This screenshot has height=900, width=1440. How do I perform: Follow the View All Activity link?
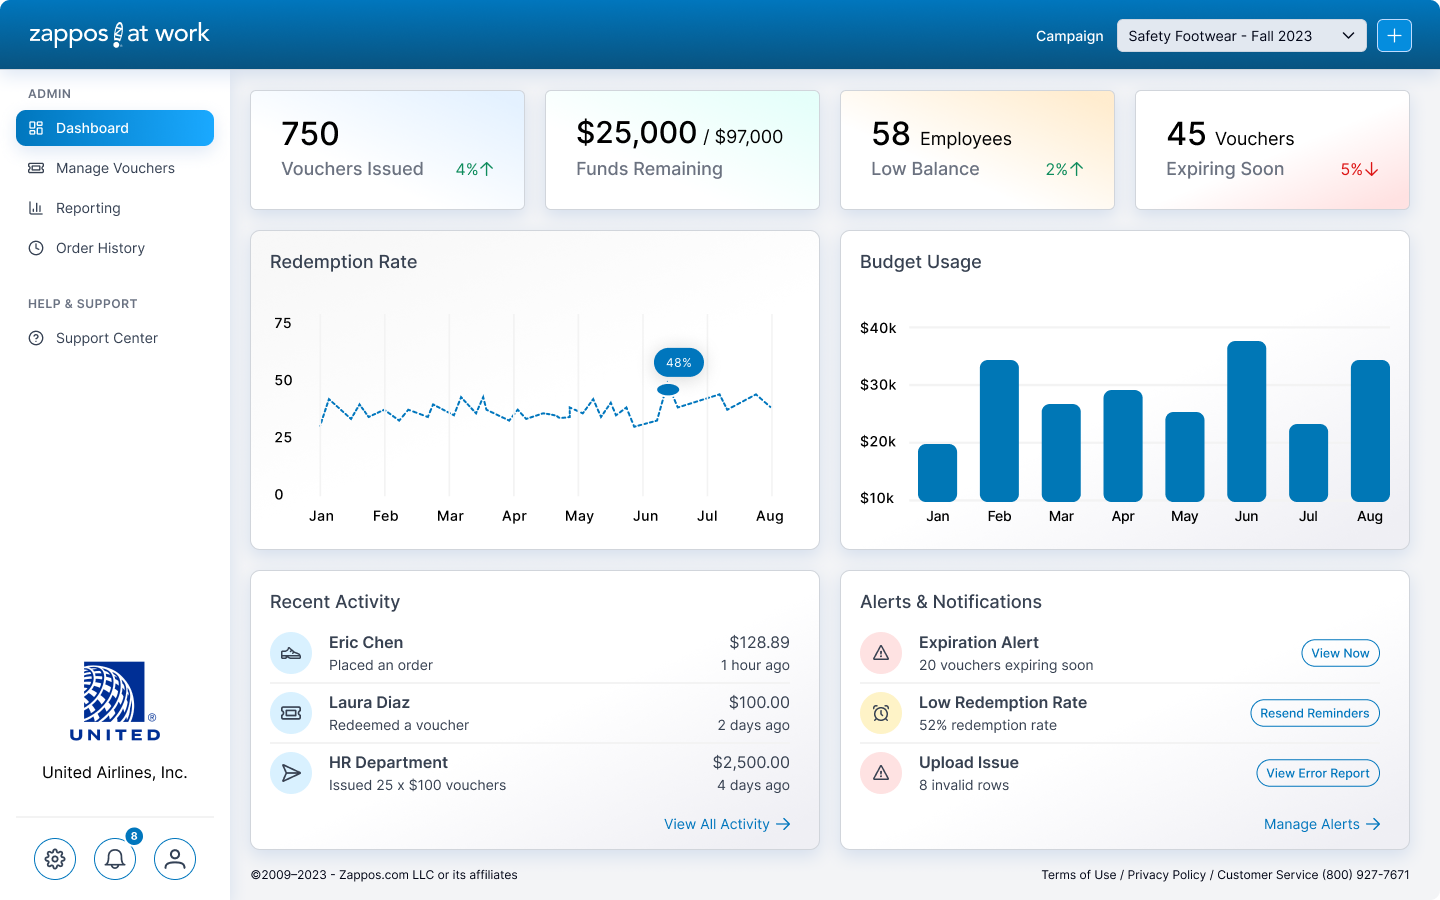727,824
